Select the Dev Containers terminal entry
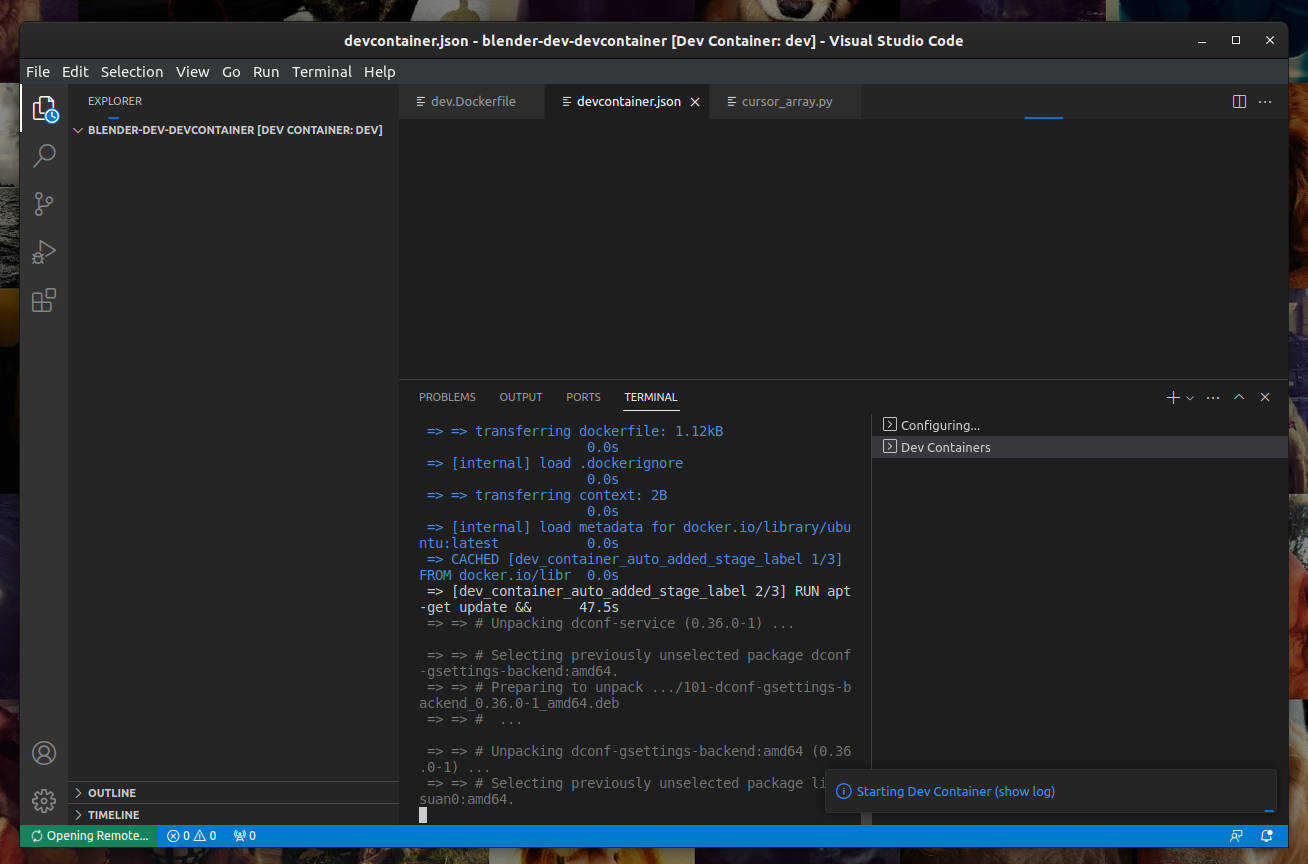The height and width of the screenshot is (864, 1308). point(1079,447)
